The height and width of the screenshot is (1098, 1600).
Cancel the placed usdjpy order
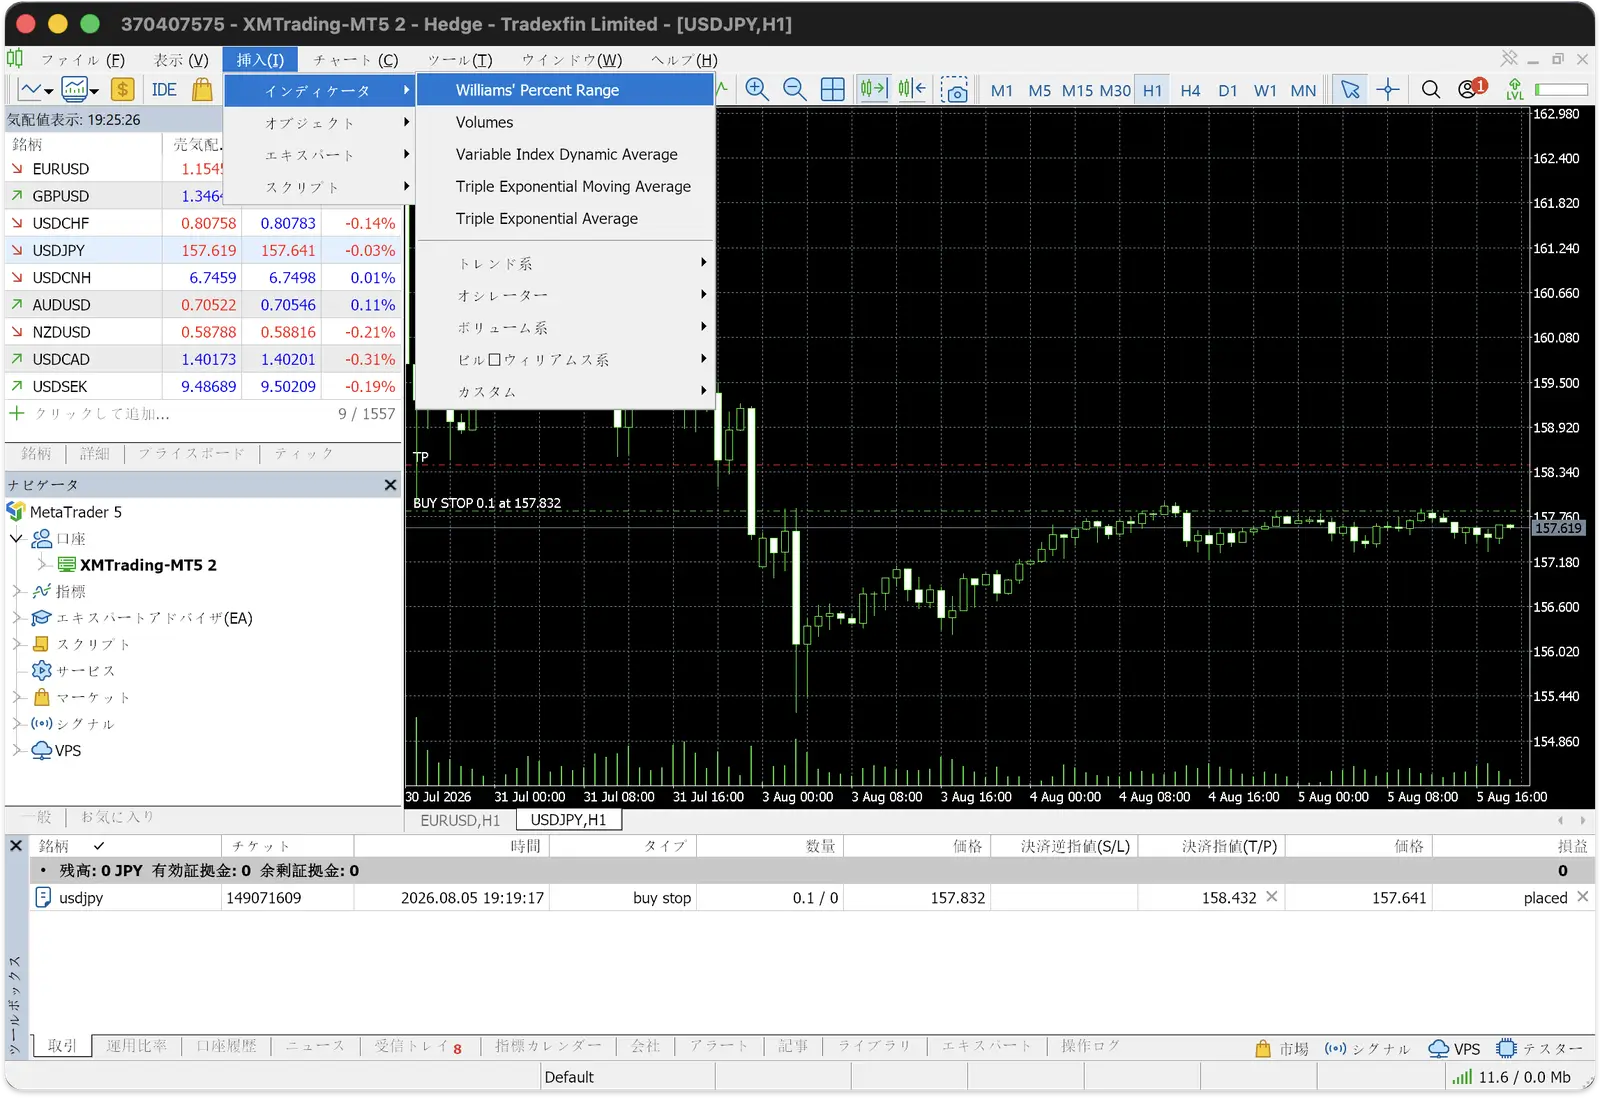click(x=1583, y=897)
